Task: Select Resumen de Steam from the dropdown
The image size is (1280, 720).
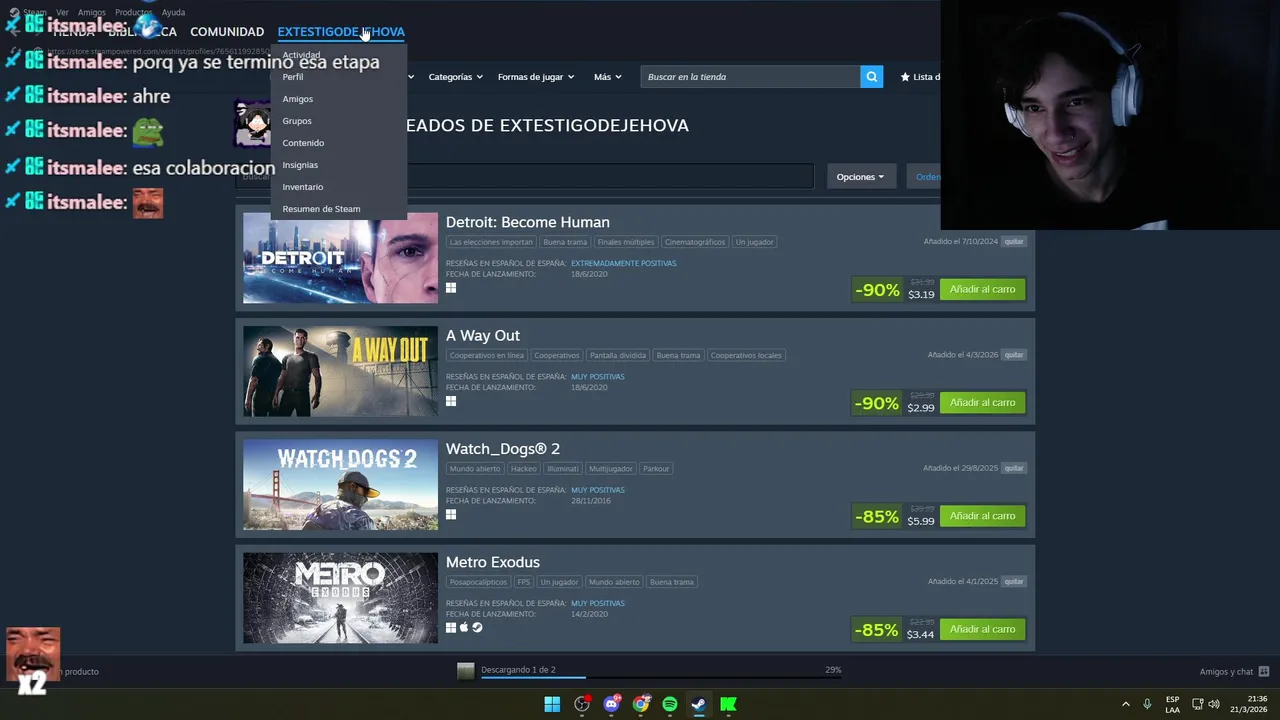Action: click(321, 209)
